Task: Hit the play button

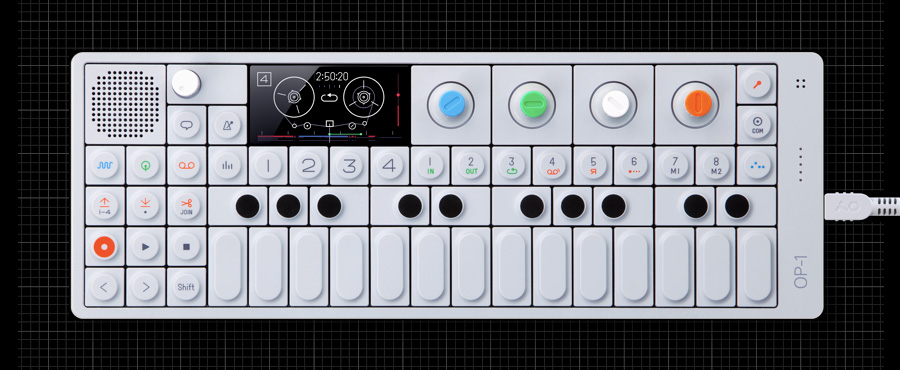Action: [x=145, y=247]
